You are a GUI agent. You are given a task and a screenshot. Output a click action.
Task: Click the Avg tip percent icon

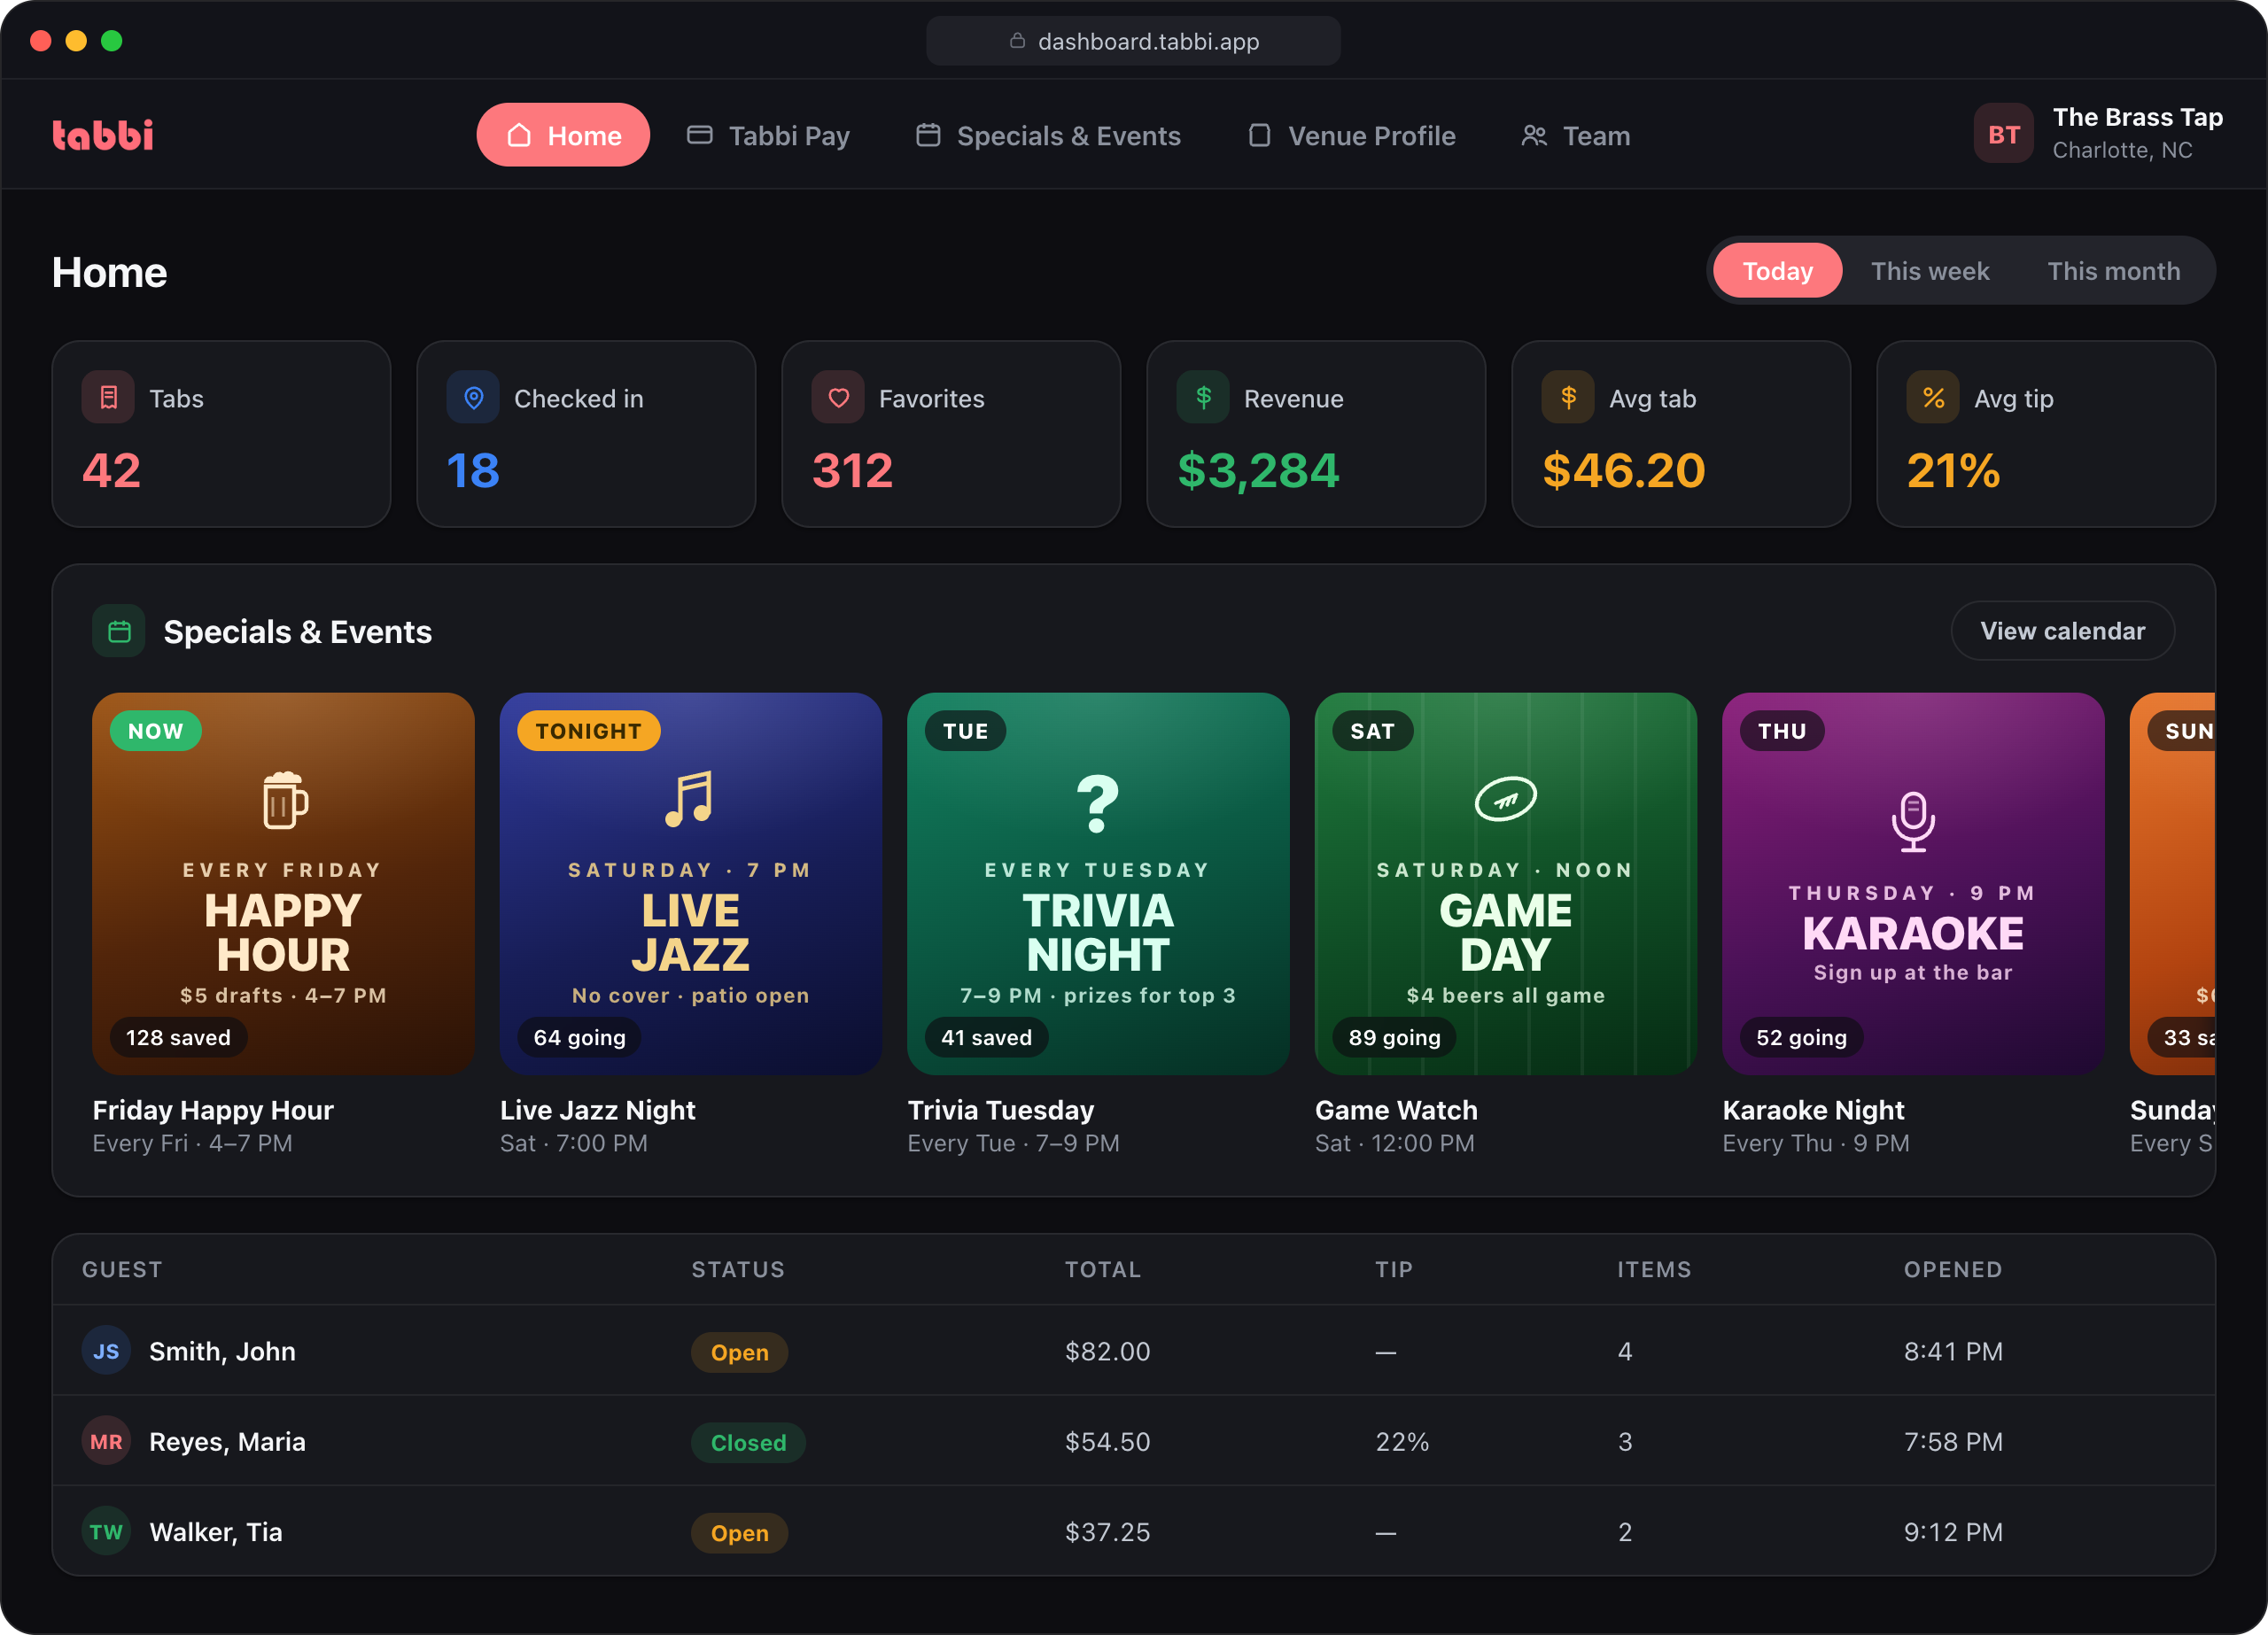[1933, 398]
